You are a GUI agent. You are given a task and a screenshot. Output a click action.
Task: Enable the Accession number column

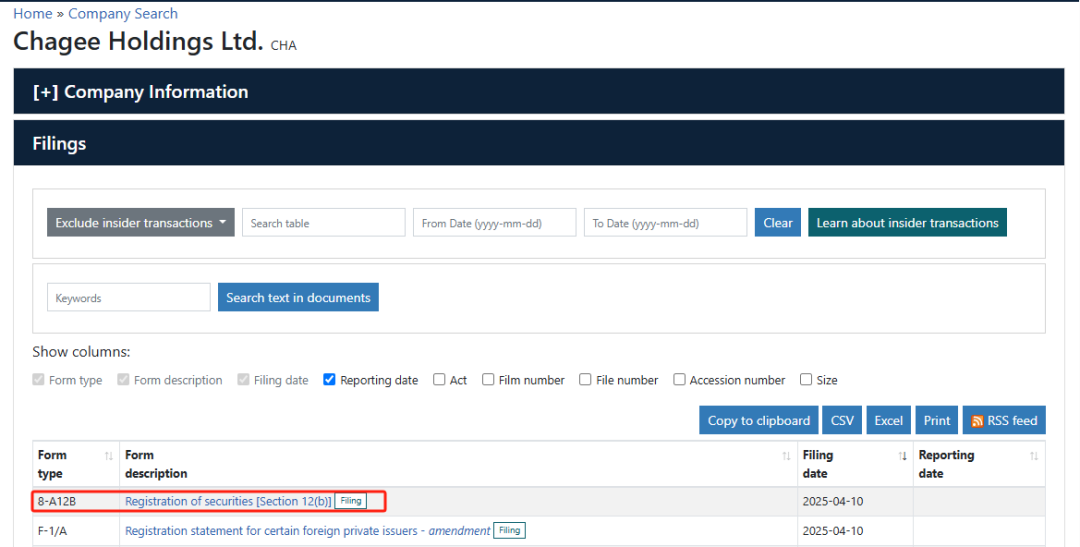pos(679,380)
